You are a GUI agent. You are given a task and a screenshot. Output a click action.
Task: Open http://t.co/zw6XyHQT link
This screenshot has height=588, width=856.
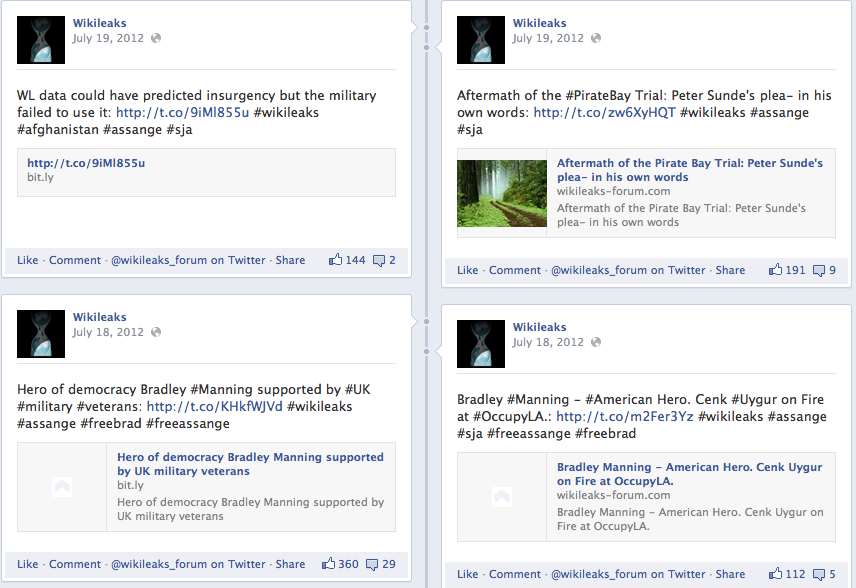point(604,112)
